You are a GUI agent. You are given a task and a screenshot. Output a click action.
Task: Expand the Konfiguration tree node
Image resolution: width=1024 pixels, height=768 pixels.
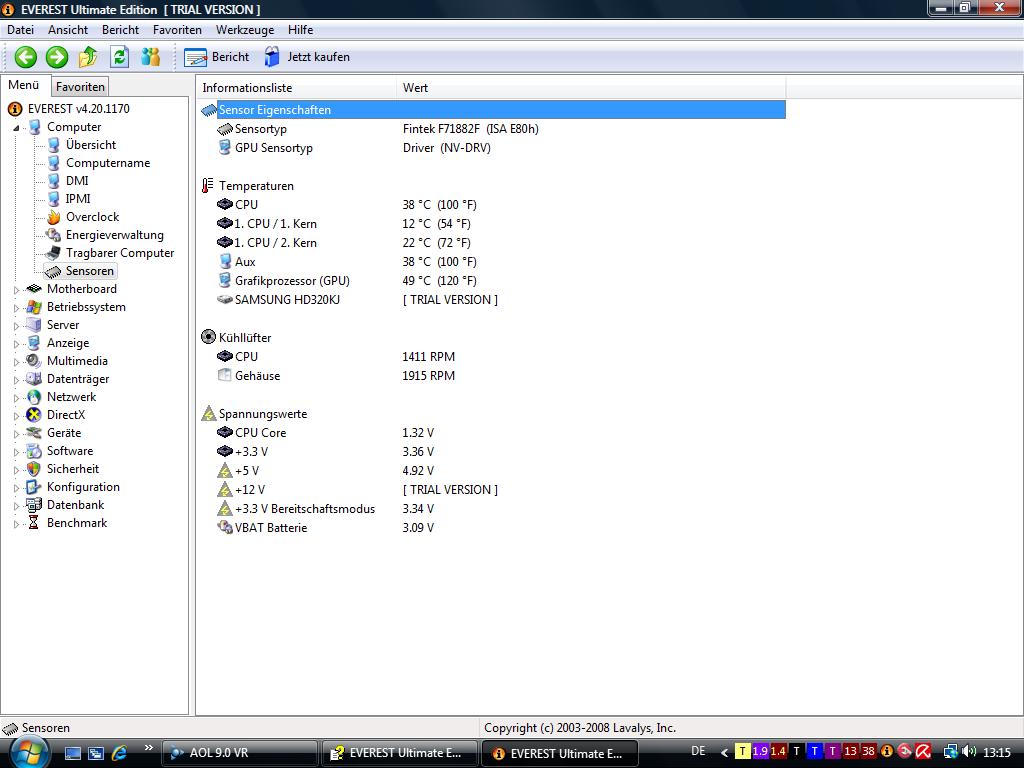pos(17,487)
